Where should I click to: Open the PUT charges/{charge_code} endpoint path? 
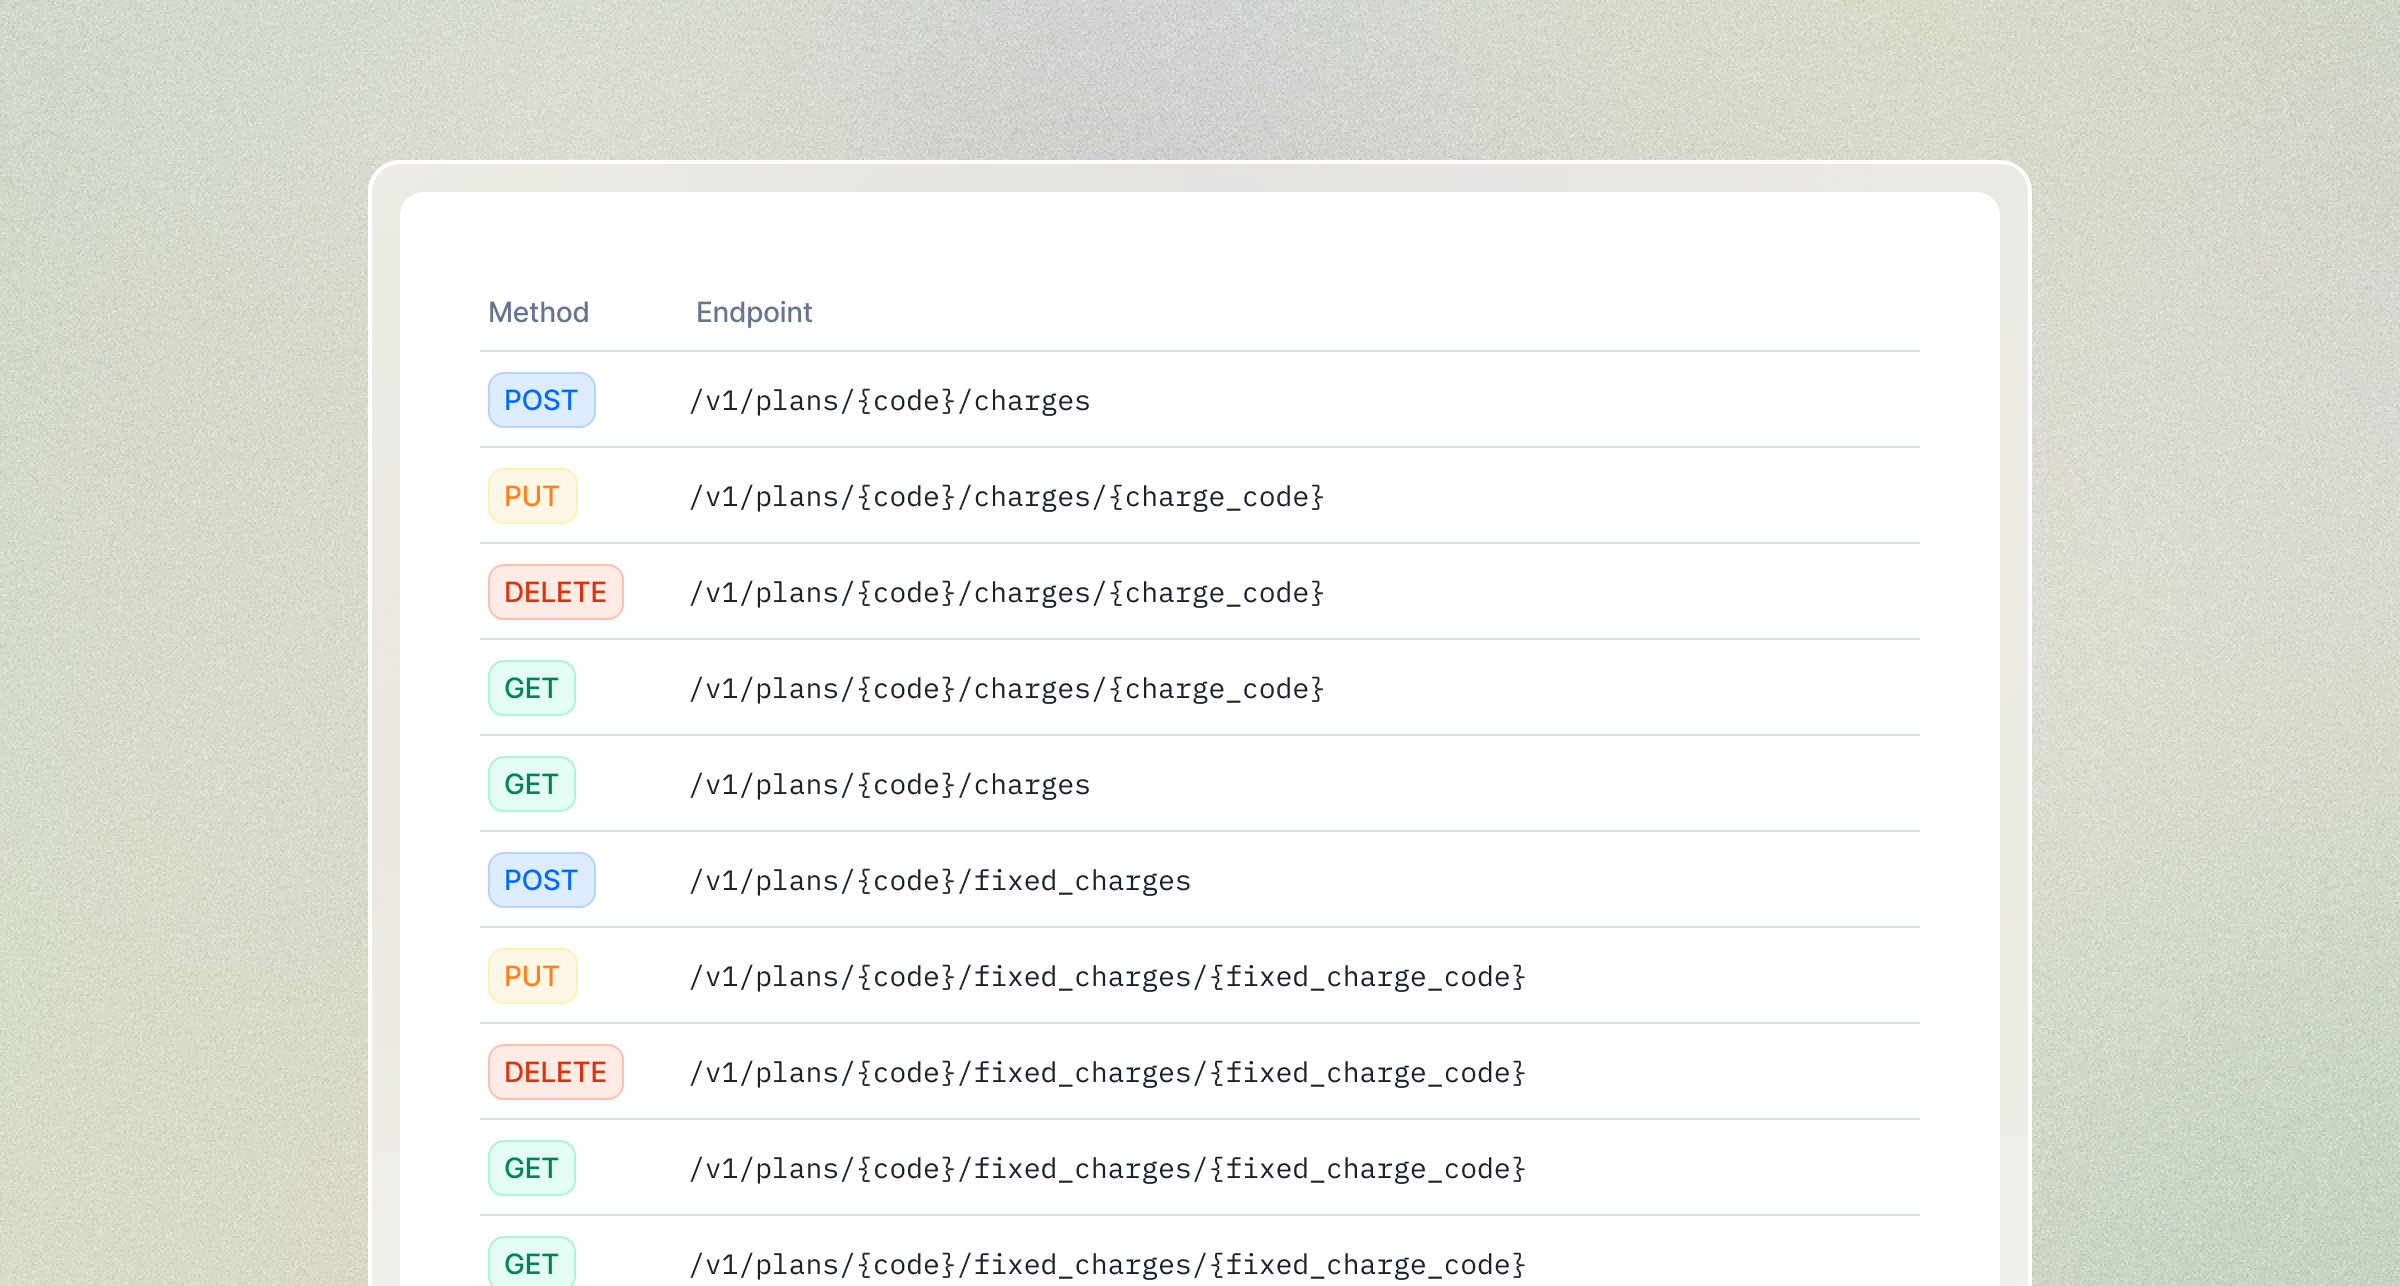click(1006, 497)
